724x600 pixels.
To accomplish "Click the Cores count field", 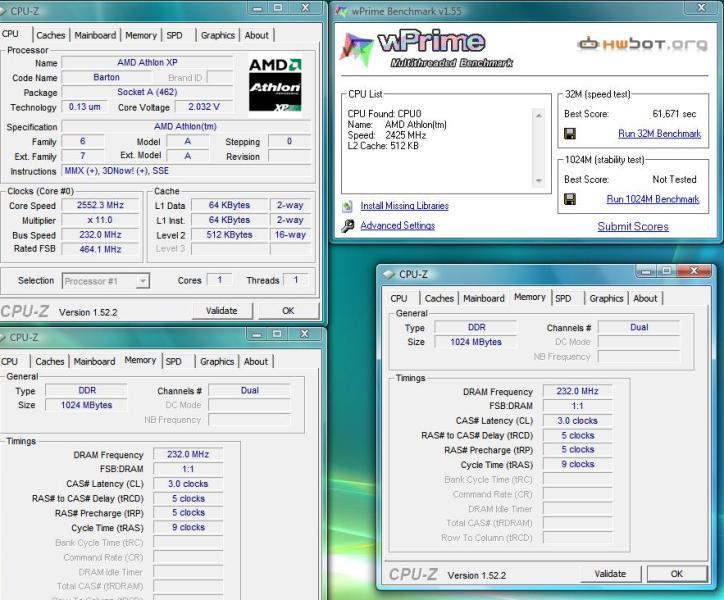I will (219, 280).
